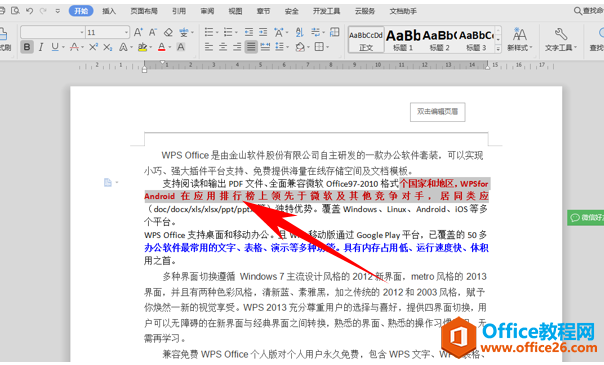Open the 文字工具 dropdown button
The height and width of the screenshot is (365, 604).
pyautogui.click(x=561, y=40)
